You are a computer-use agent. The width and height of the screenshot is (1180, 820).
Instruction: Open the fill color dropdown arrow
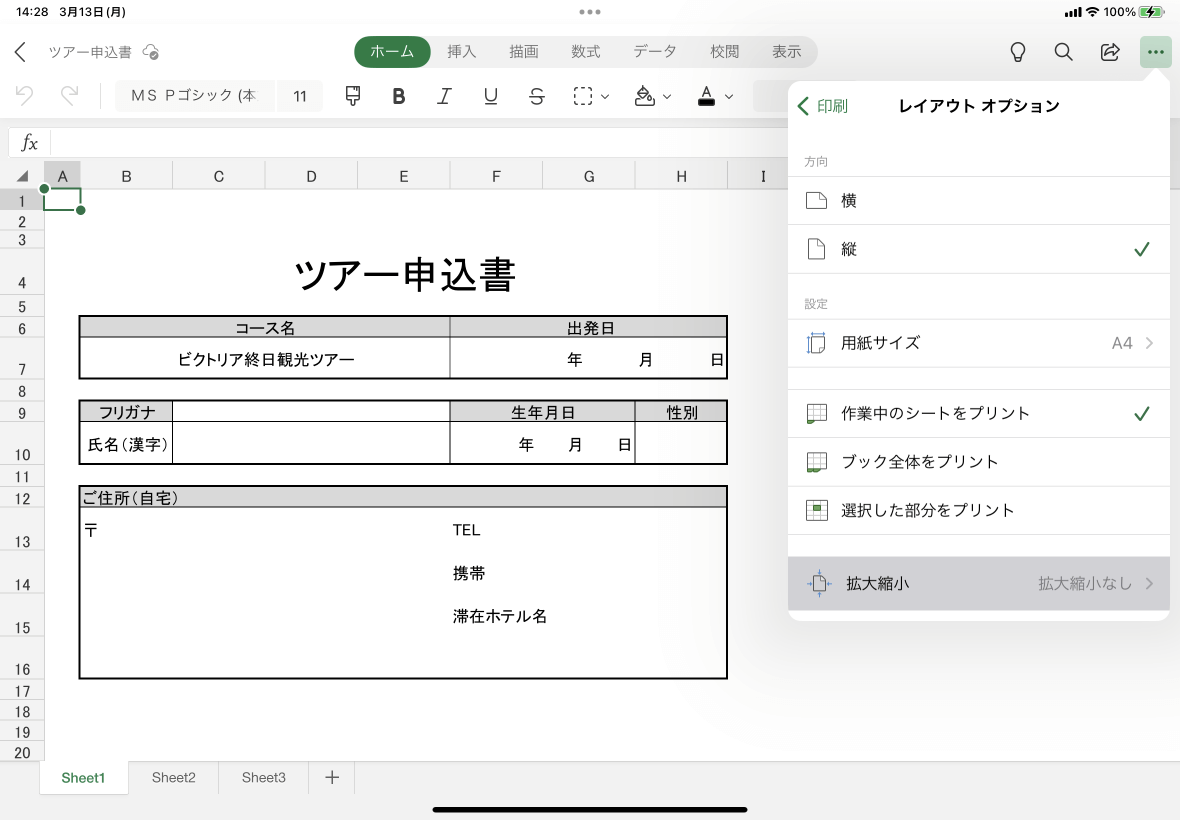(667, 96)
